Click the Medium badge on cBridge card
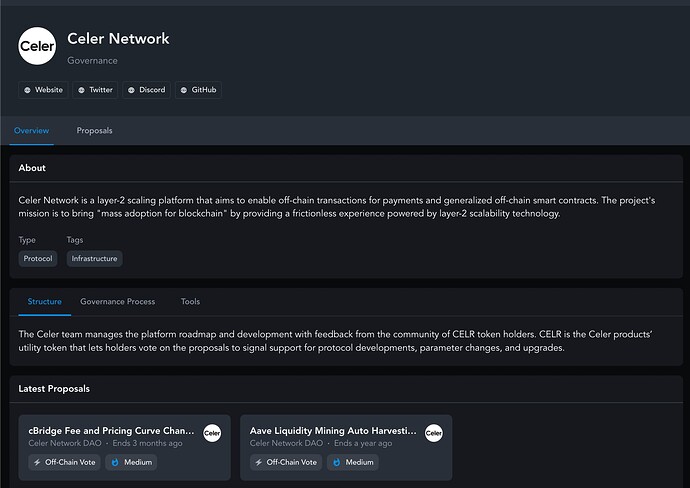The height and width of the screenshot is (488, 690). 131,462
